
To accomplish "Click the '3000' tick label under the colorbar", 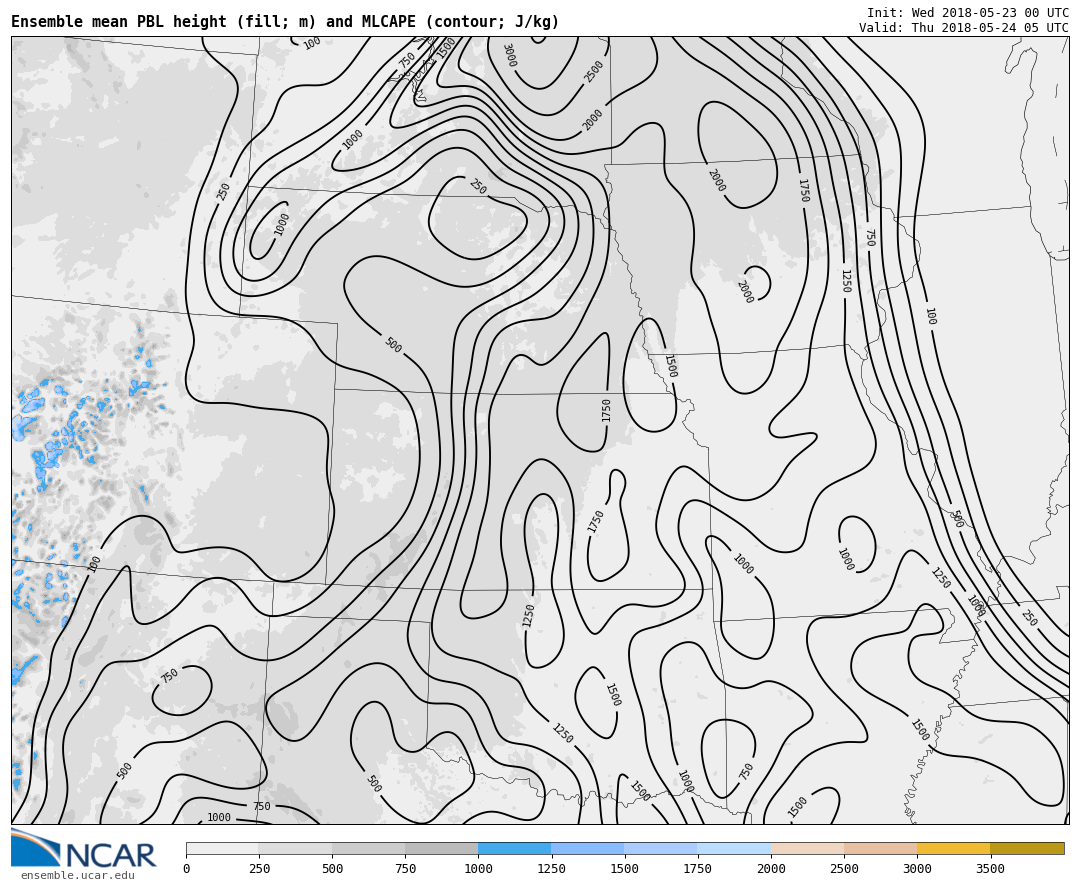I will (917, 869).
